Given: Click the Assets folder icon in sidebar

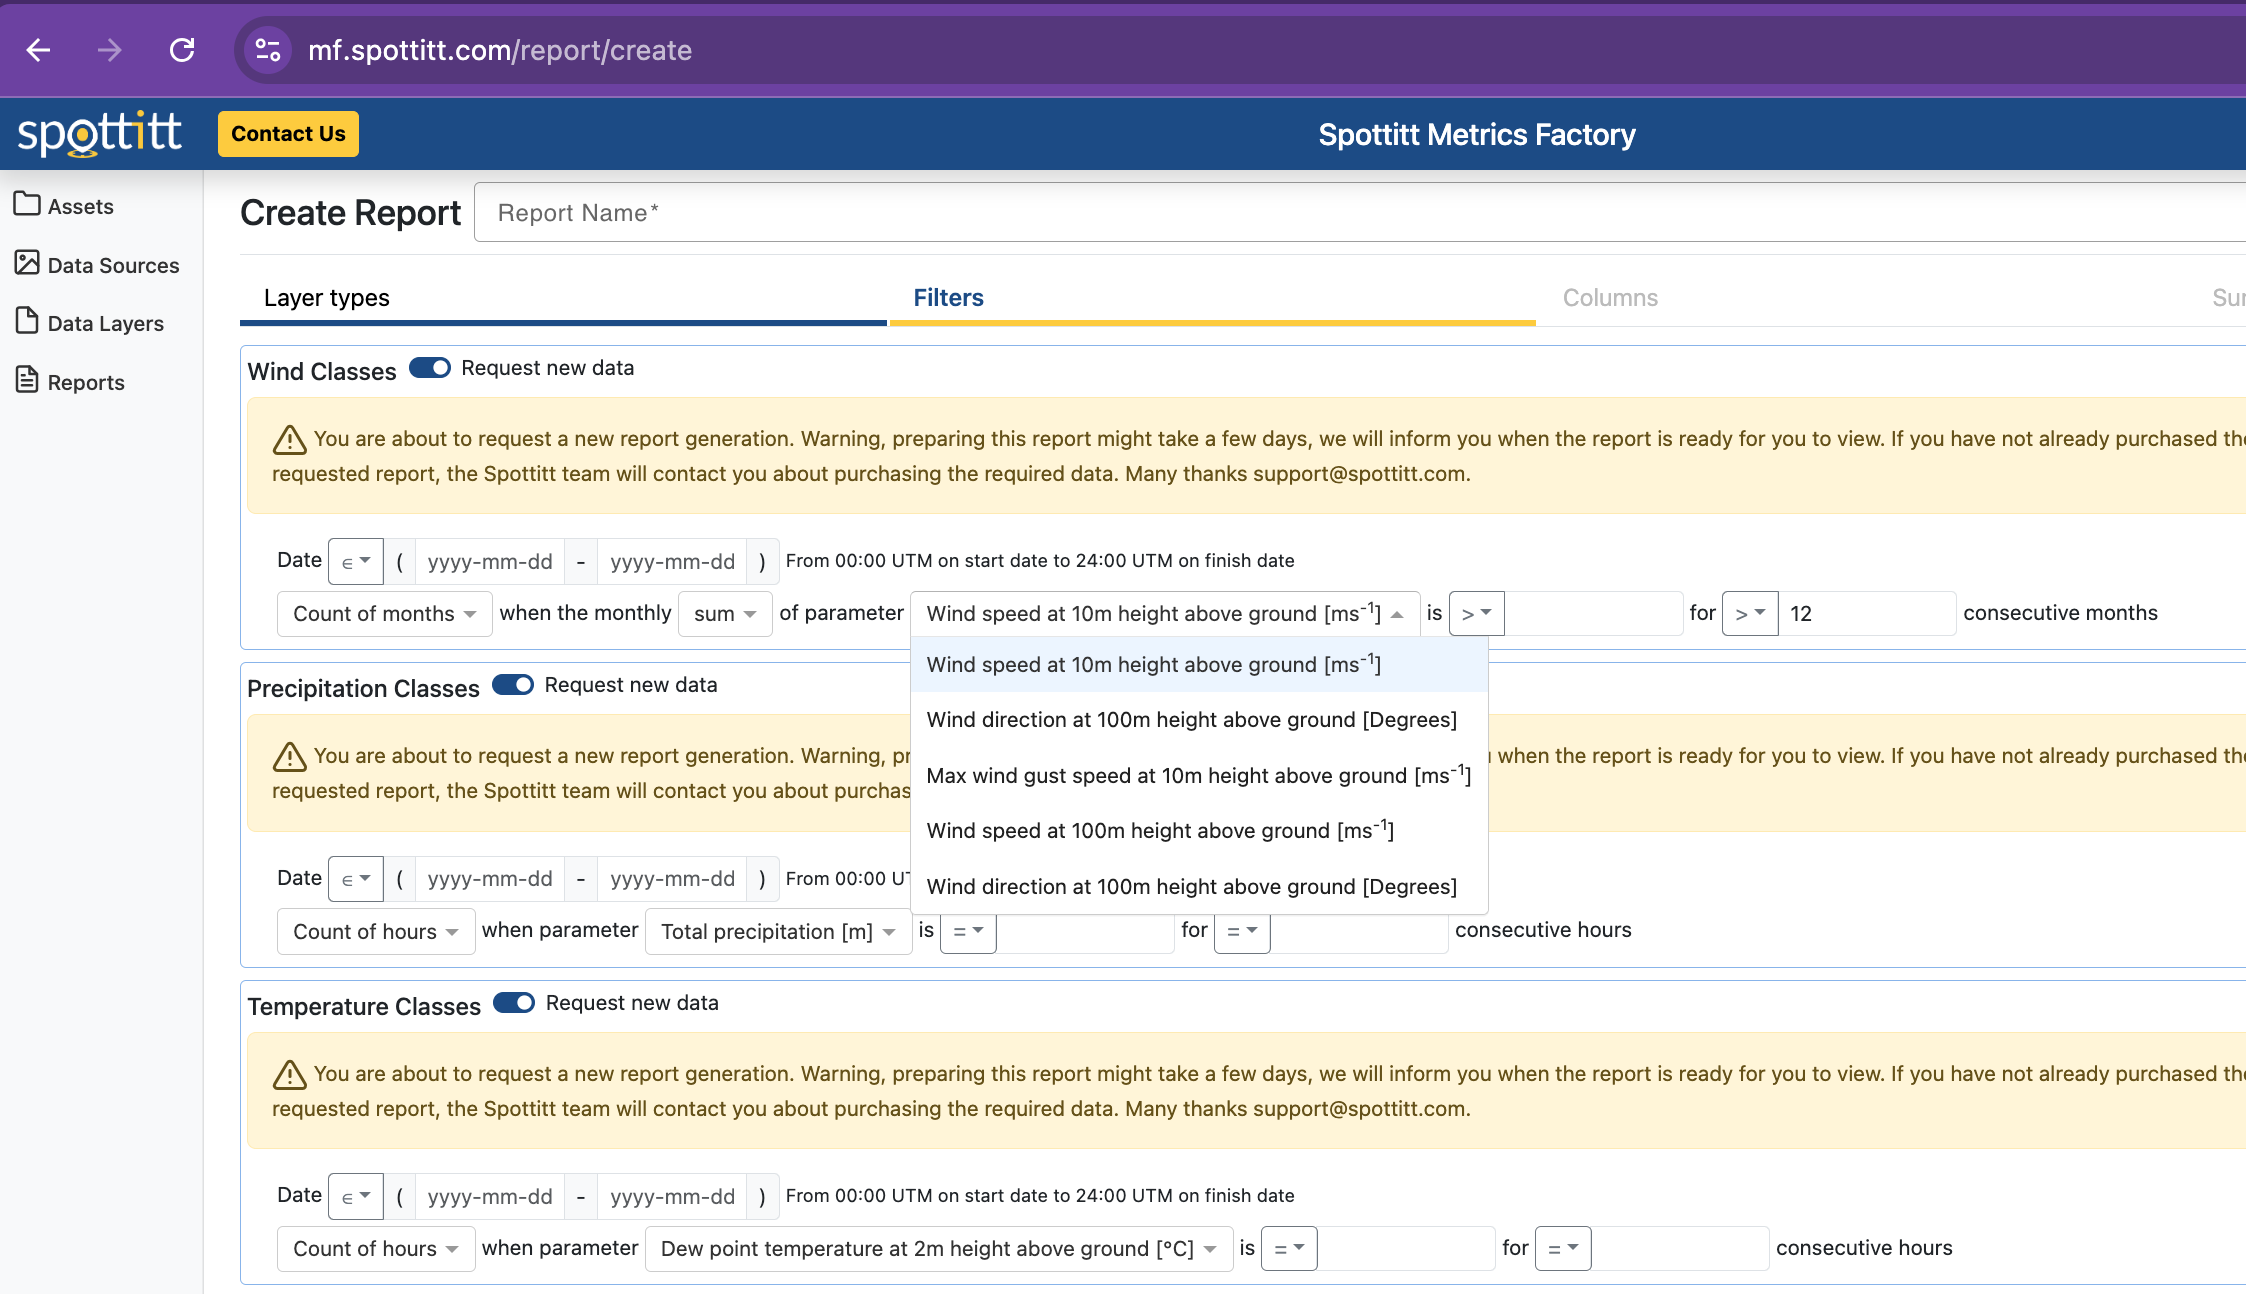Looking at the screenshot, I should 27,204.
